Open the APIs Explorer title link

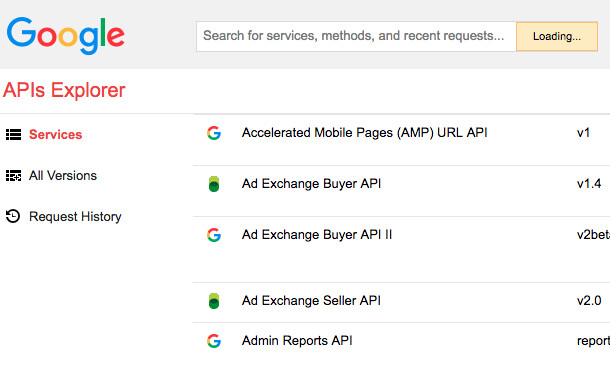tap(64, 90)
